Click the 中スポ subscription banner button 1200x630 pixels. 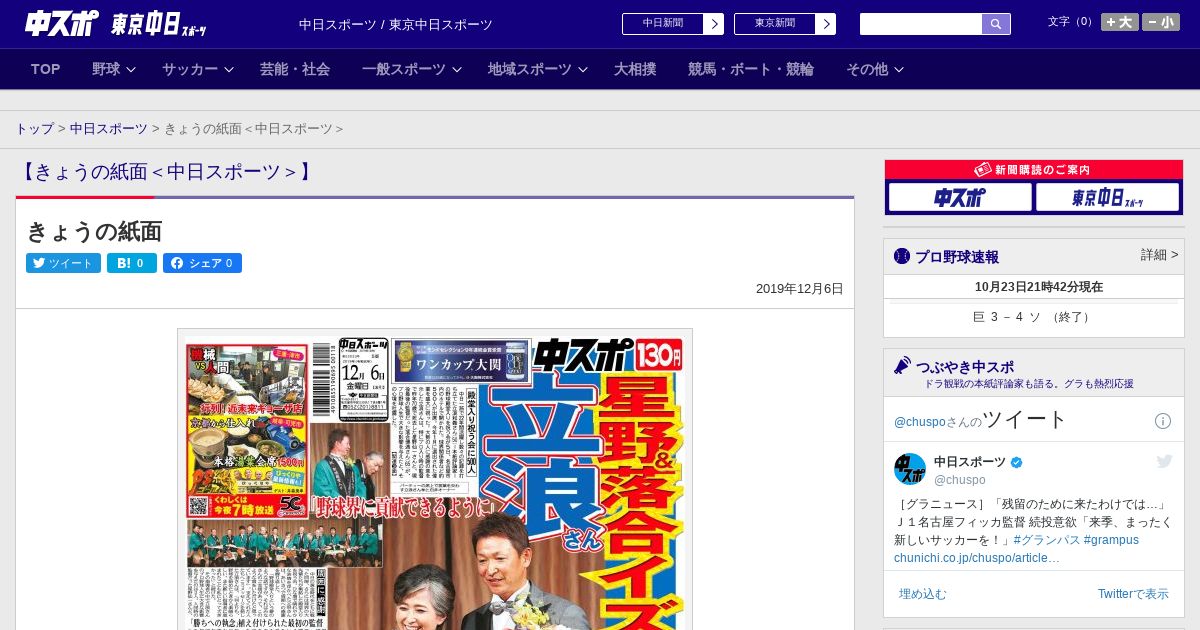pos(959,198)
